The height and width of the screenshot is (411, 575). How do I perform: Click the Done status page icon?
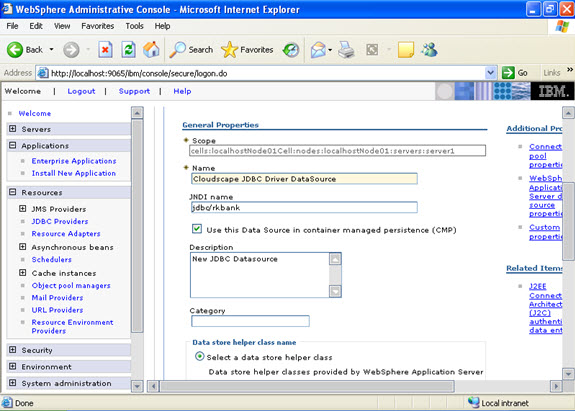(7, 403)
